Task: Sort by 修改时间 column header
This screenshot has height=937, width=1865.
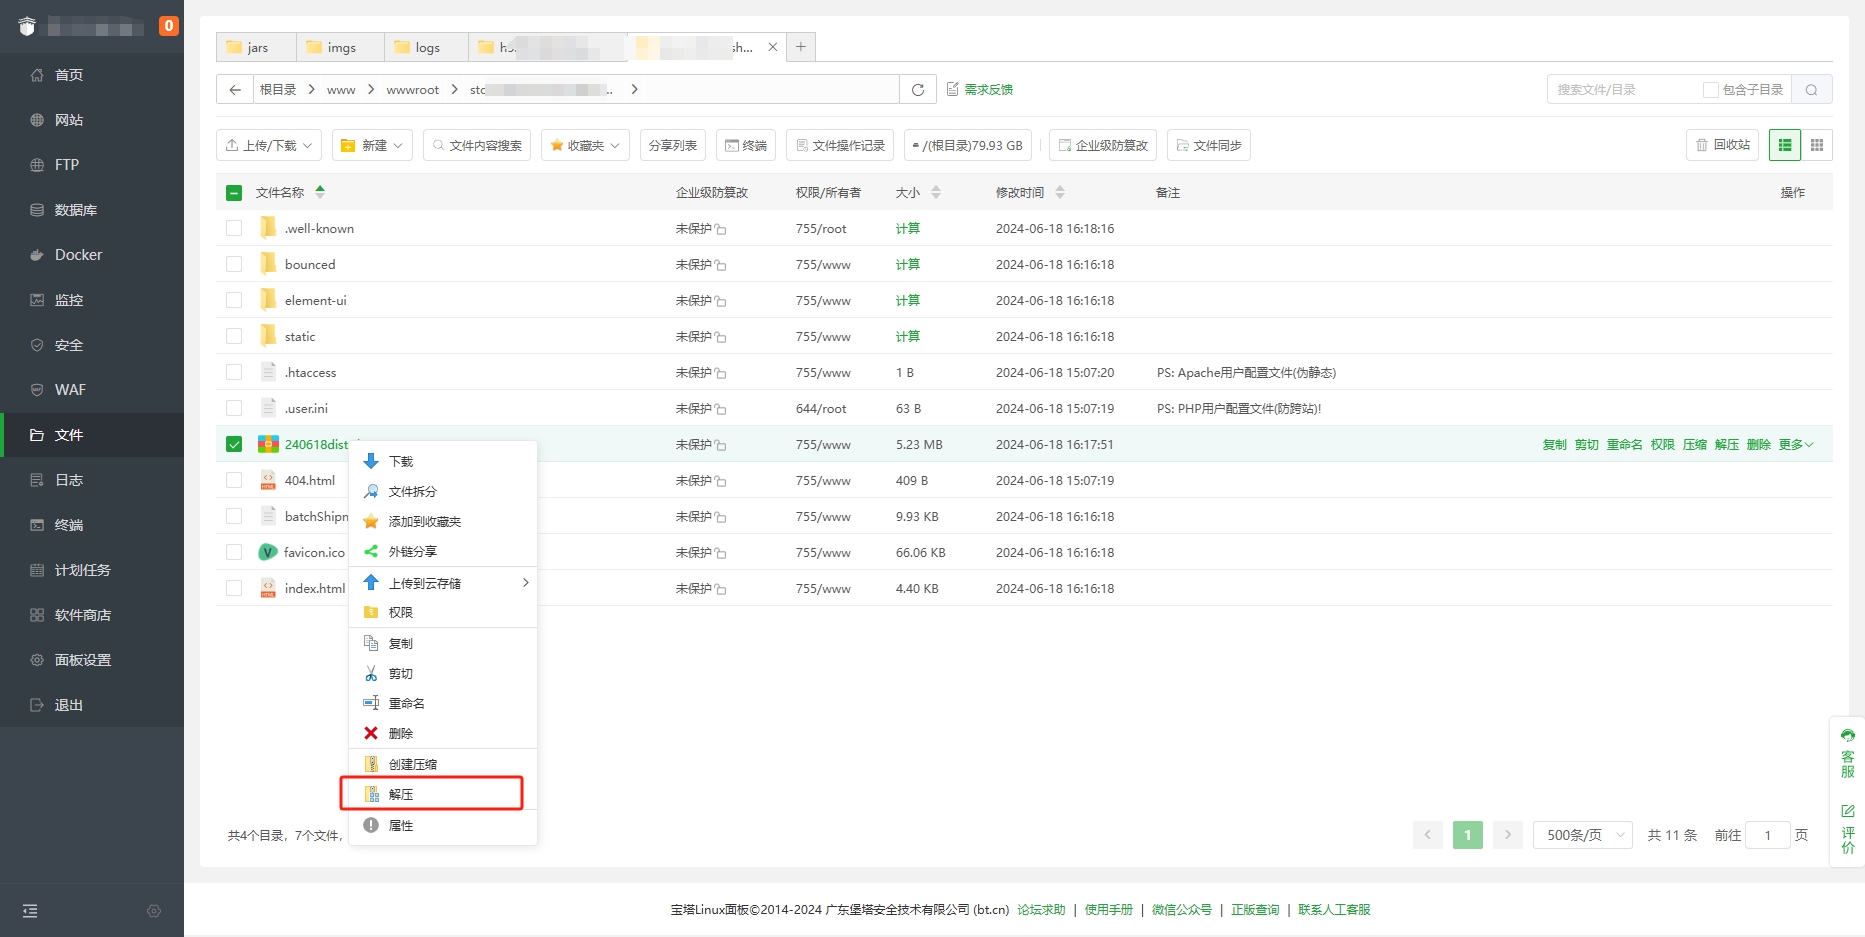Action: 1020,193
